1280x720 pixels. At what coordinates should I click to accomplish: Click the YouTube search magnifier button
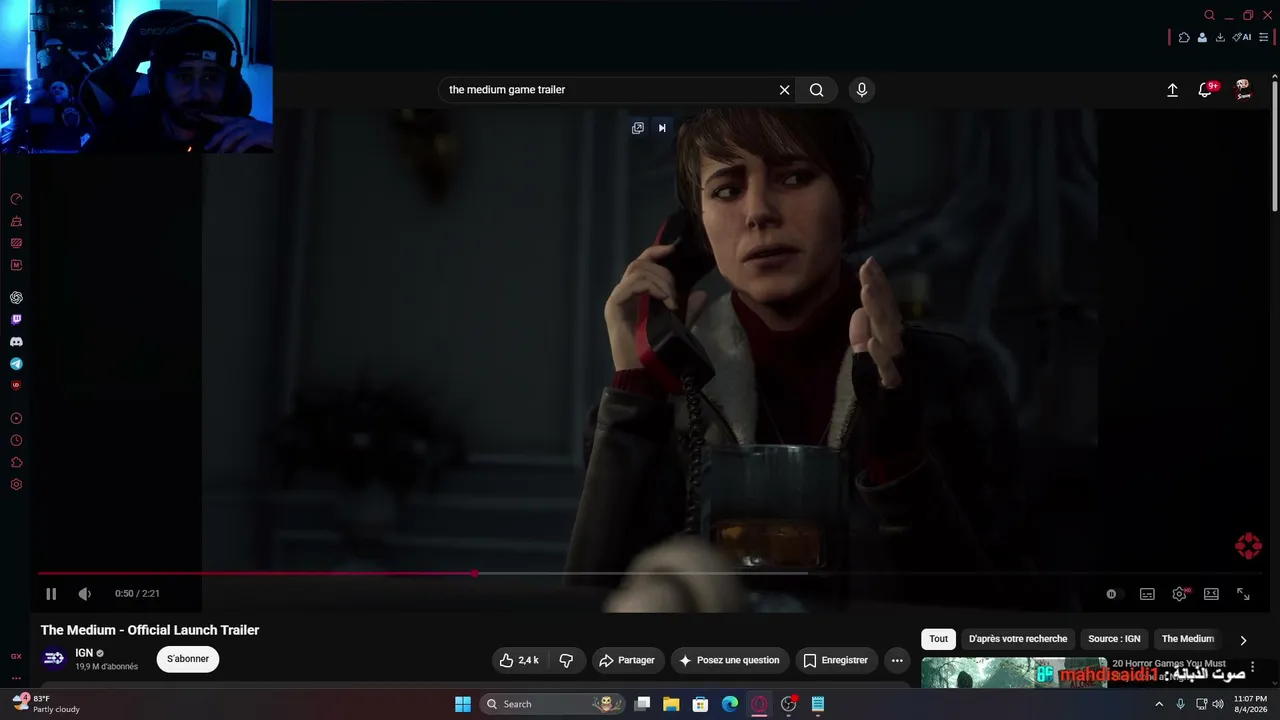point(817,90)
